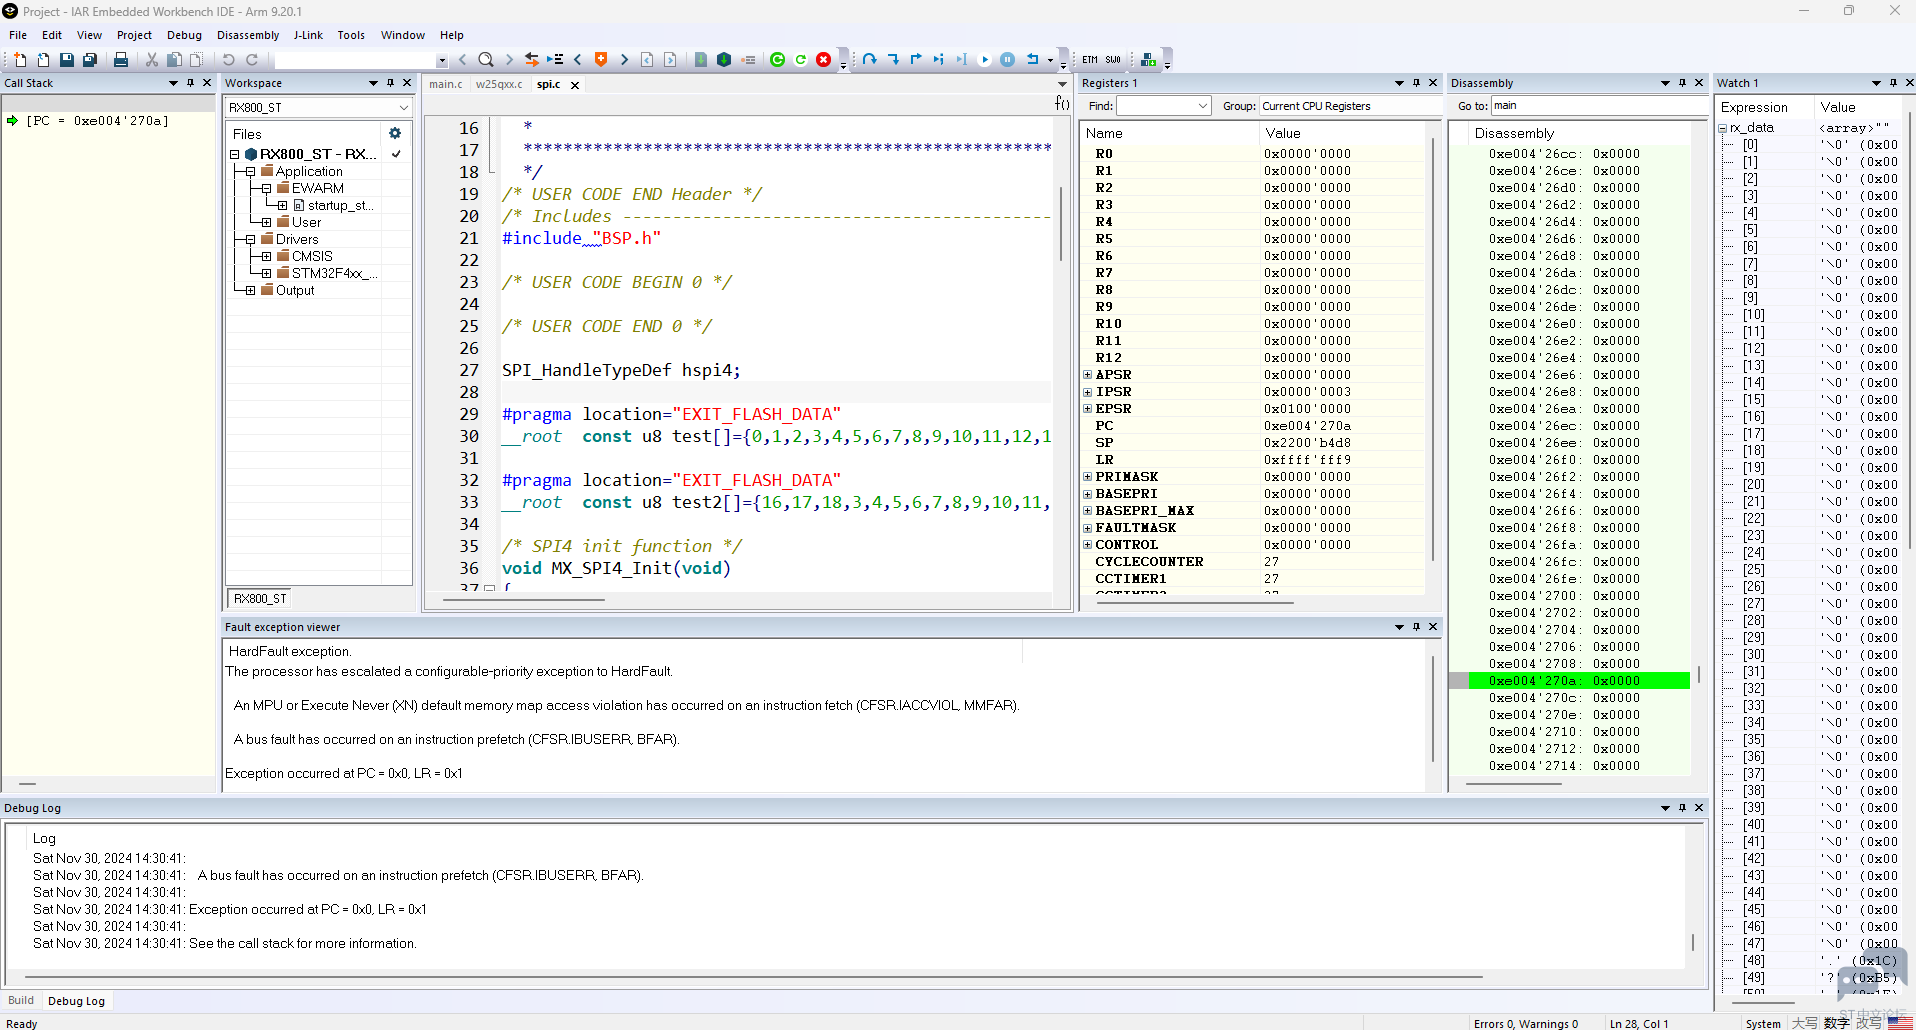The width and height of the screenshot is (1916, 1030).
Task: Click the Compile file icon
Action: (x=701, y=60)
